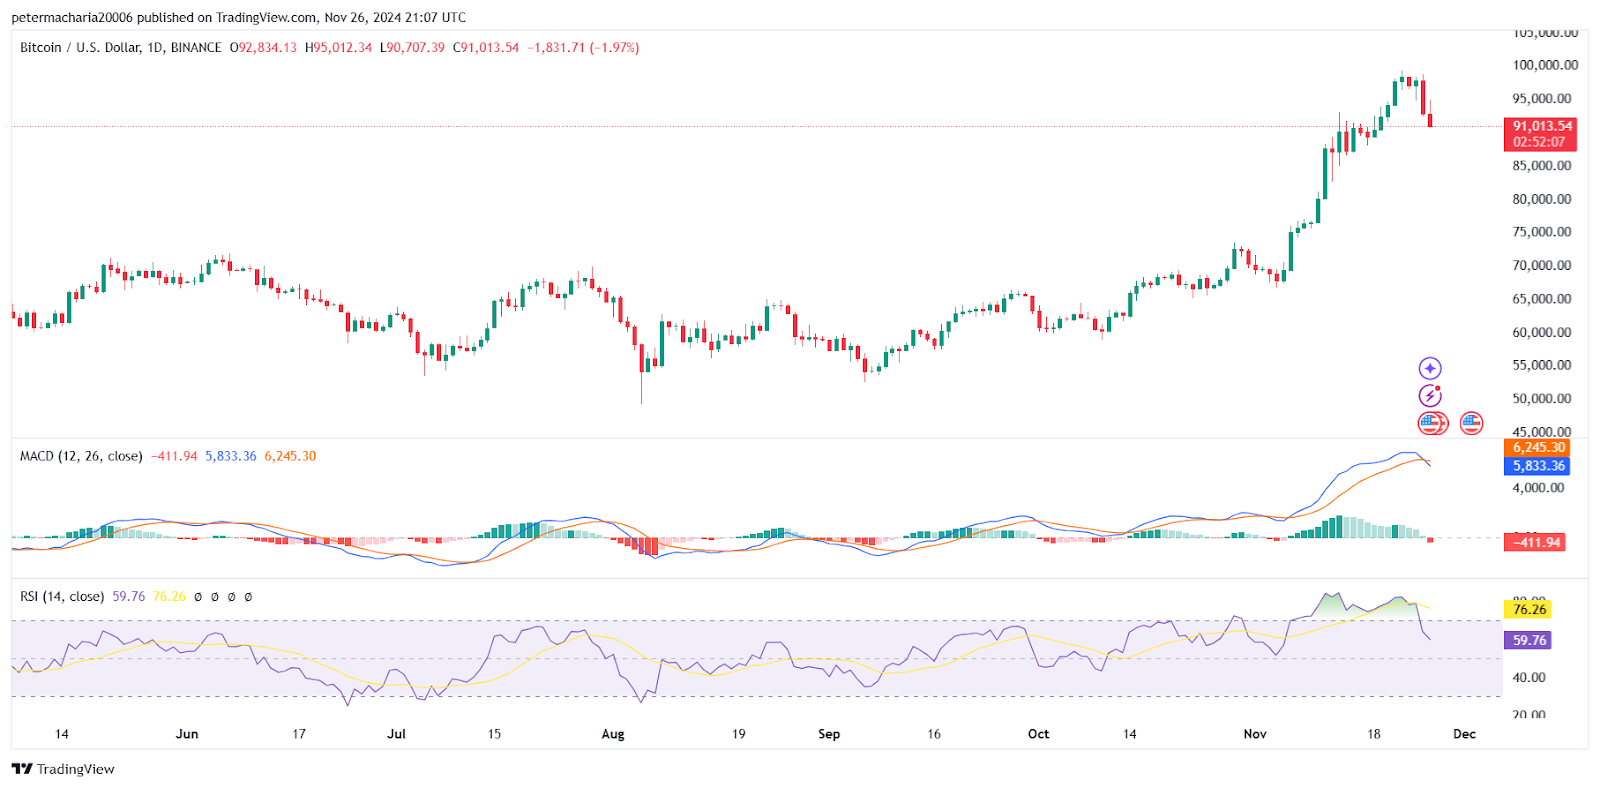
Task: Click the 75,000.00 price axis label
Action: click(1542, 232)
